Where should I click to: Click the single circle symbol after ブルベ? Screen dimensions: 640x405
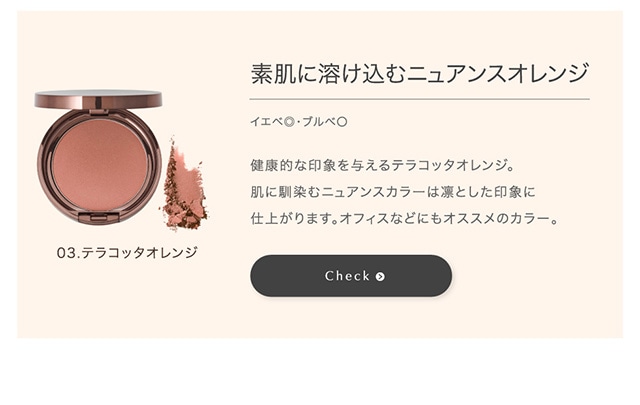pos(342,122)
